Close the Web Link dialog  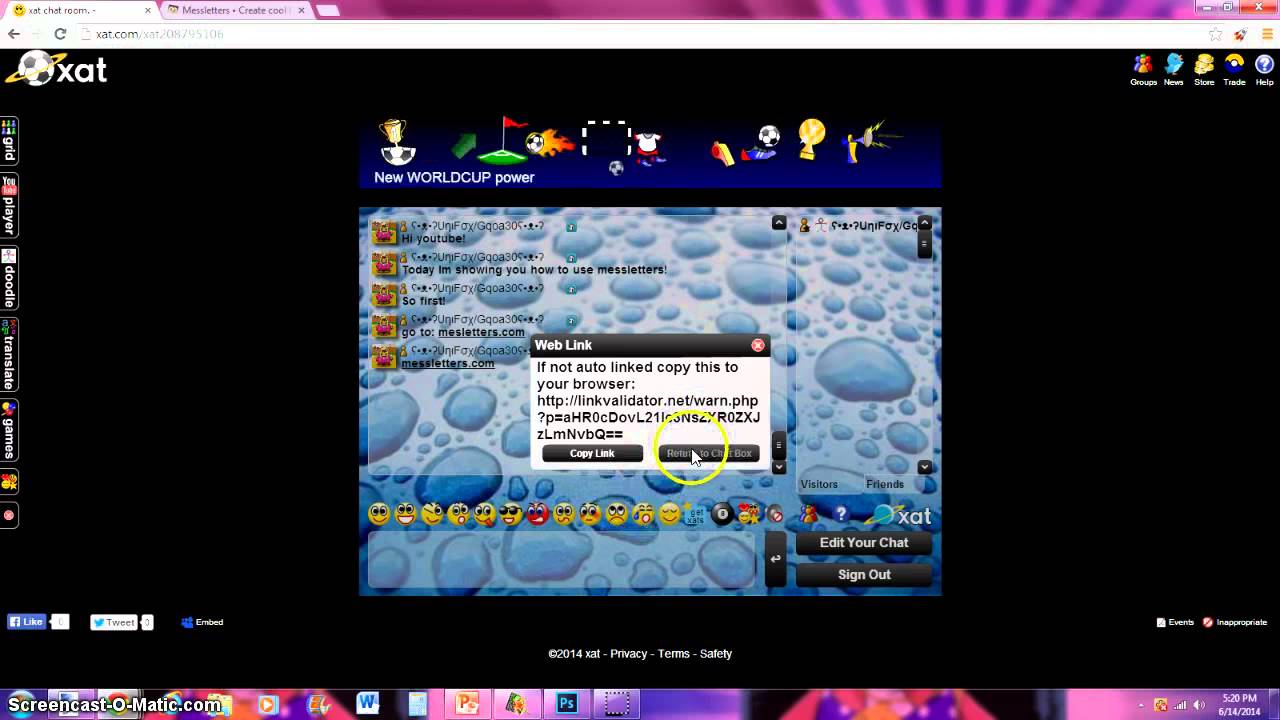click(758, 345)
